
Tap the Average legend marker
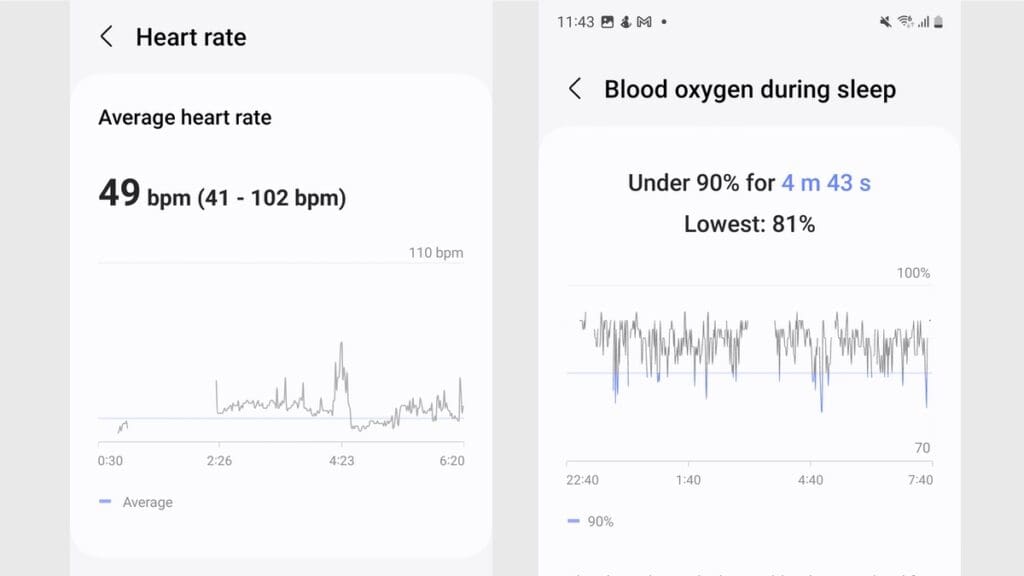(x=106, y=502)
